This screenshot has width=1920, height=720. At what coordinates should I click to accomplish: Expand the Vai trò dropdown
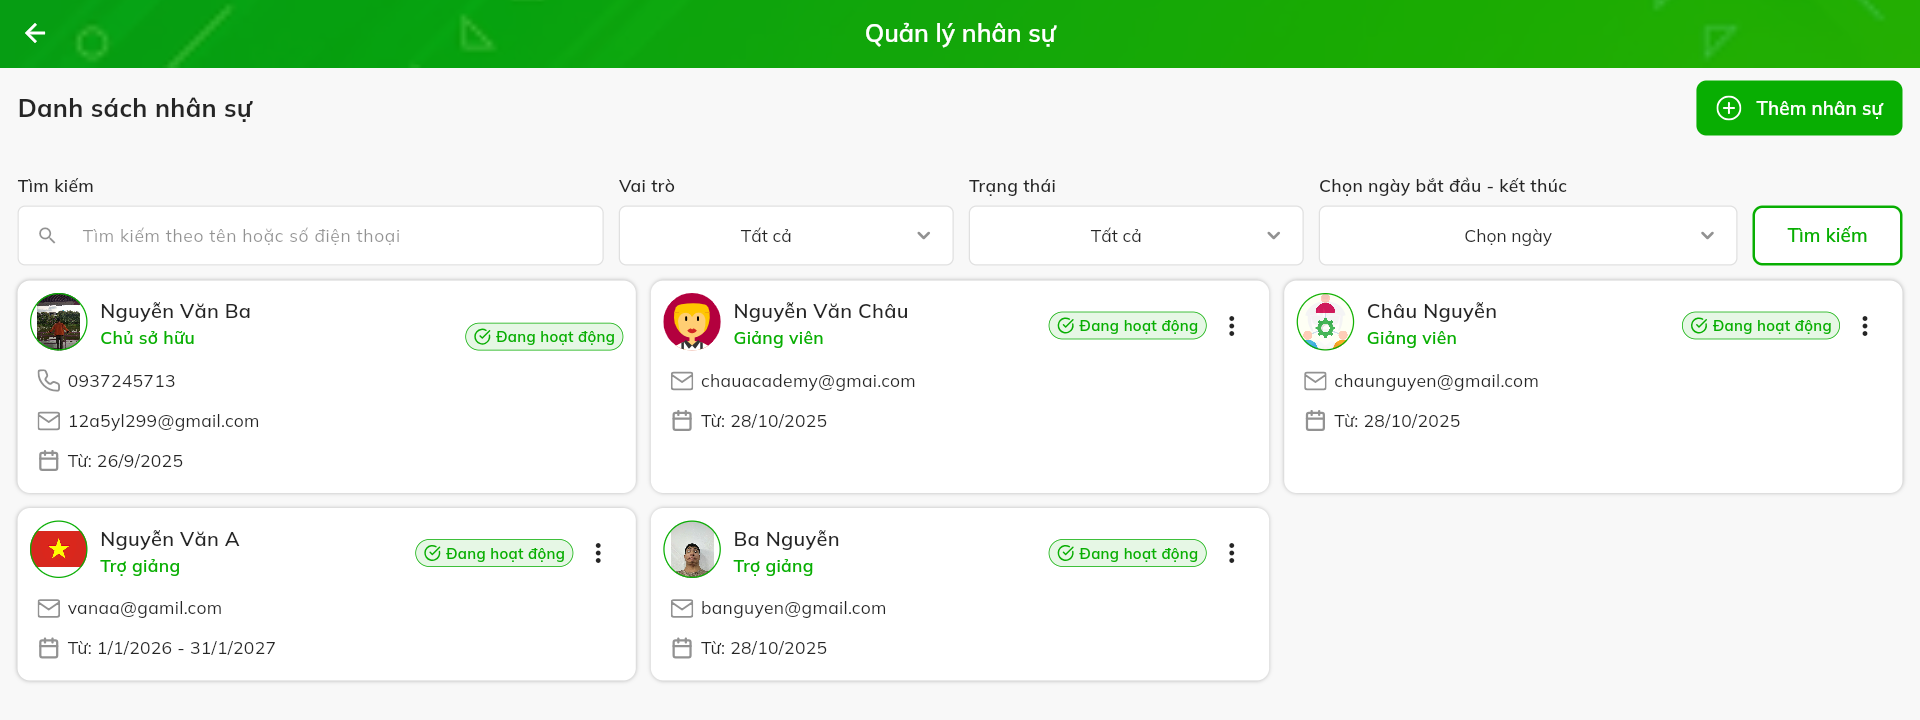(x=785, y=236)
